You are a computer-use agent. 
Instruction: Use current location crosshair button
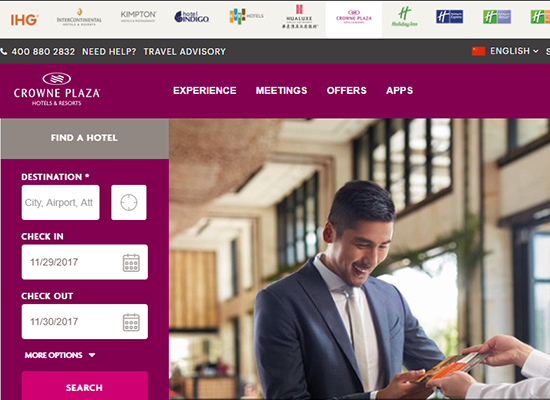click(x=129, y=202)
